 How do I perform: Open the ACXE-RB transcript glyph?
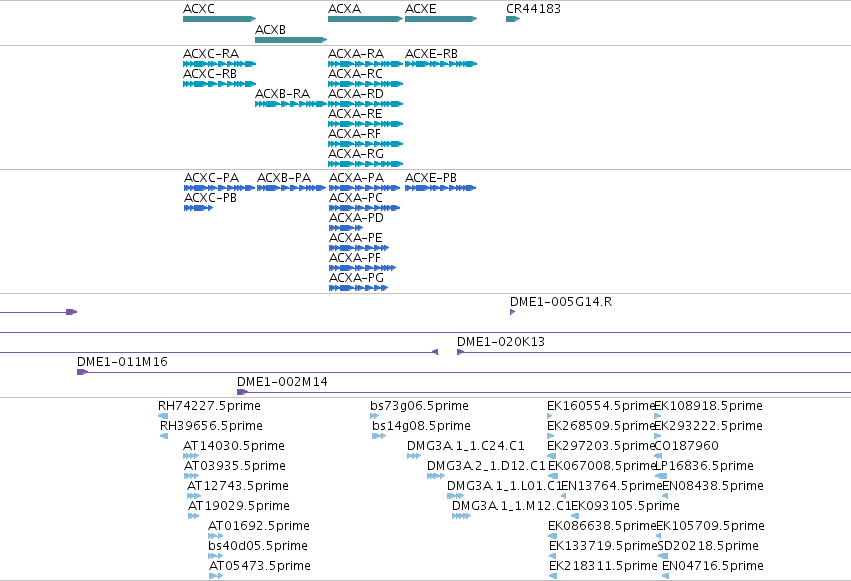coord(441,64)
